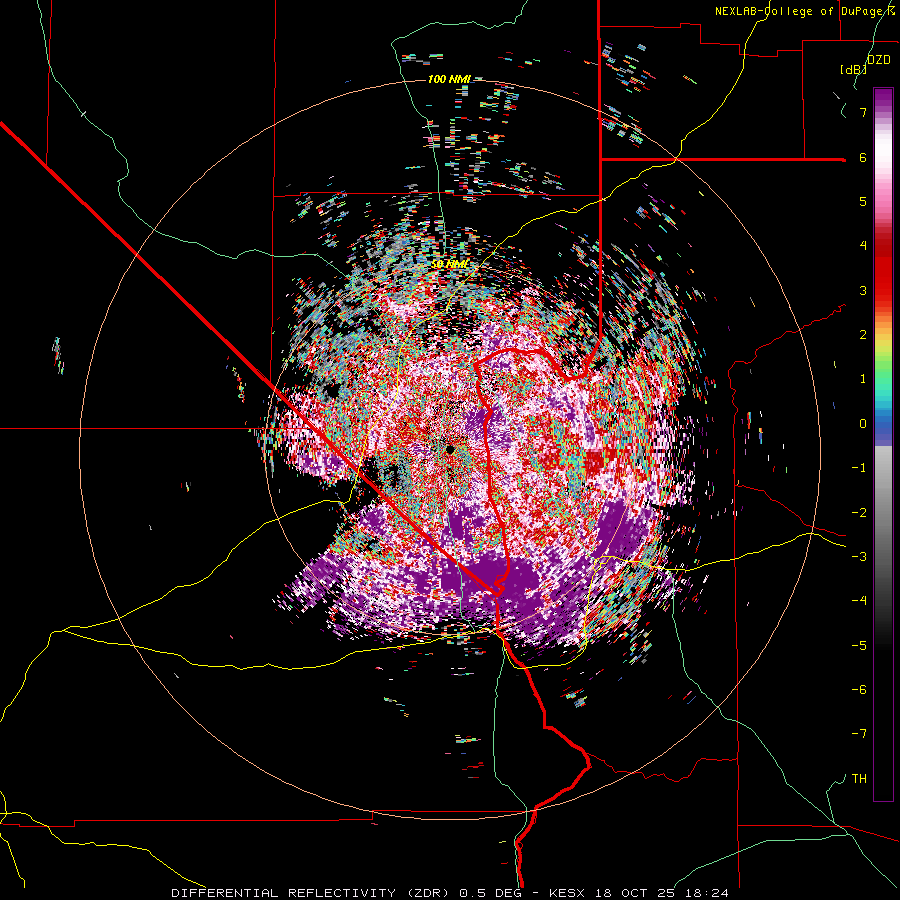Click the legend value -1
Viewport: 900px width, 900px height.
859,468
